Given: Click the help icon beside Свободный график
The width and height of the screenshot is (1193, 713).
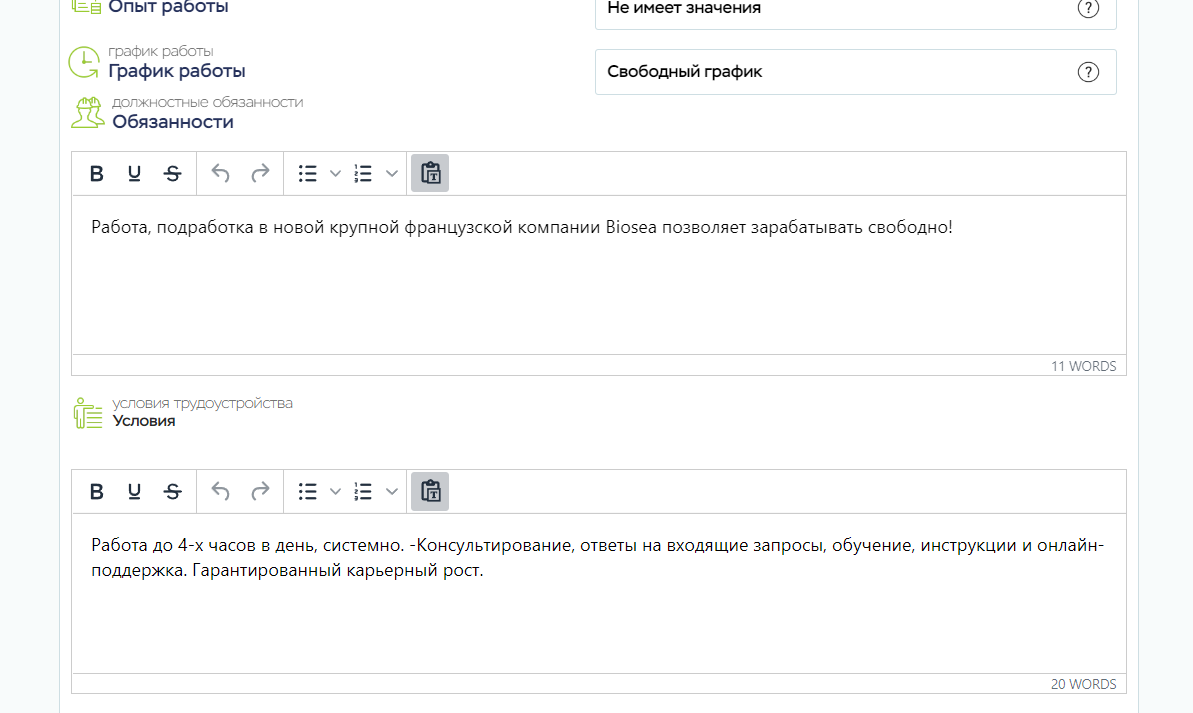Looking at the screenshot, I should [x=1088, y=72].
